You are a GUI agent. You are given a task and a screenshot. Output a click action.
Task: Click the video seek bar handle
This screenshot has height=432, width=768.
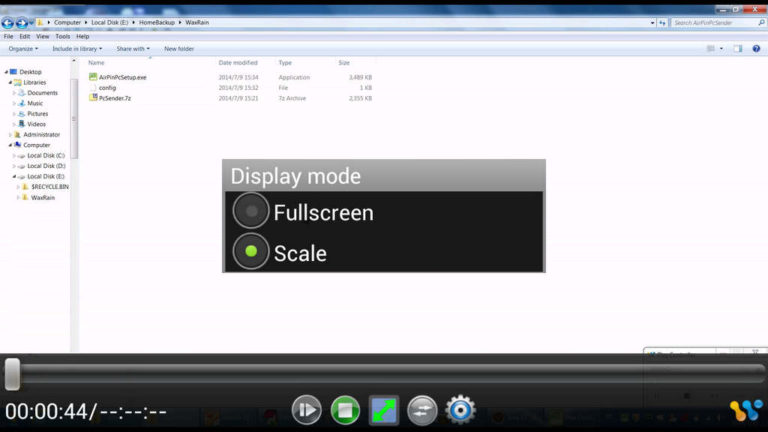pyautogui.click(x=12, y=374)
